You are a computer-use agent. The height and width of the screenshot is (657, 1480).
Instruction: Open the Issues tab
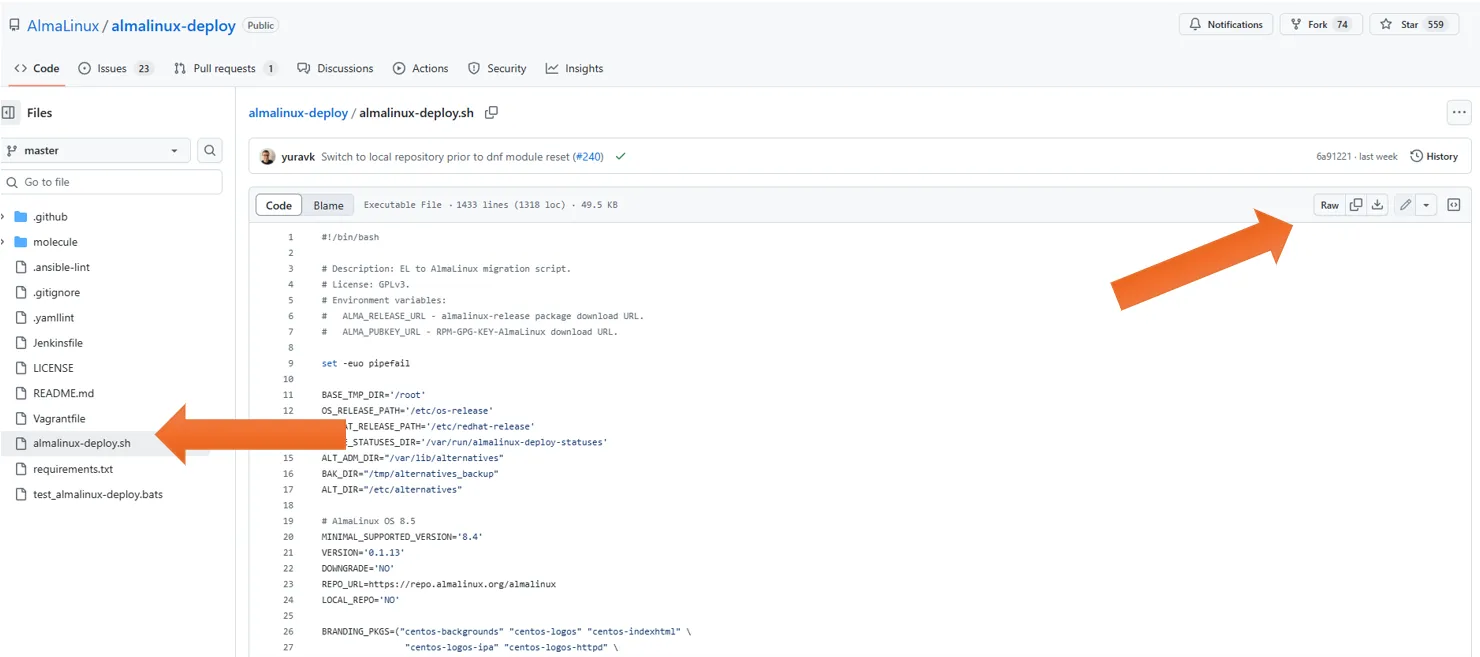(x=116, y=69)
